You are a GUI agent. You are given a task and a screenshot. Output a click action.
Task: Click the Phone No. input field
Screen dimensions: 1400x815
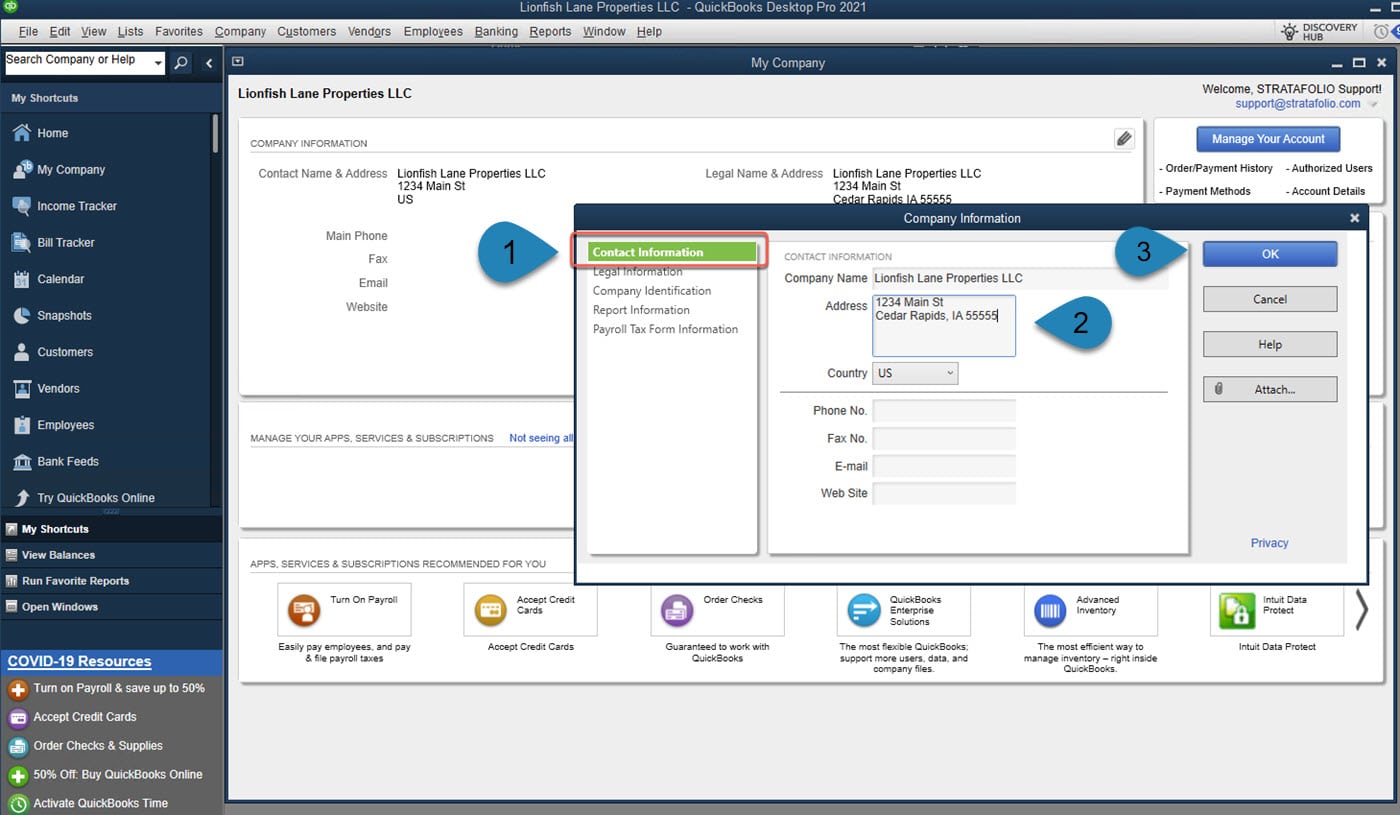(x=944, y=411)
